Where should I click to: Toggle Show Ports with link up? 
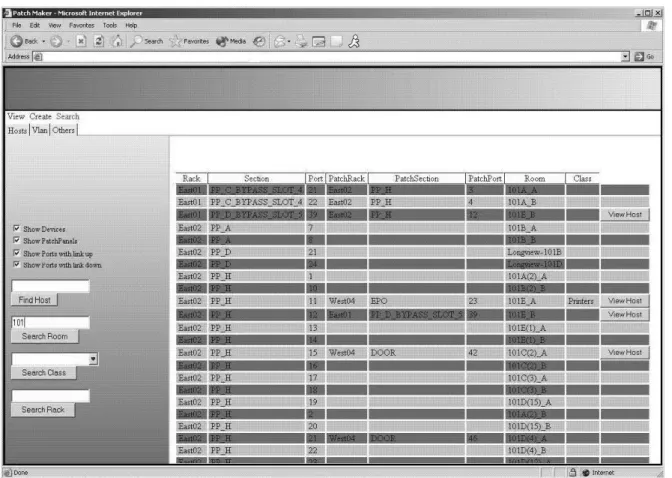[17, 253]
